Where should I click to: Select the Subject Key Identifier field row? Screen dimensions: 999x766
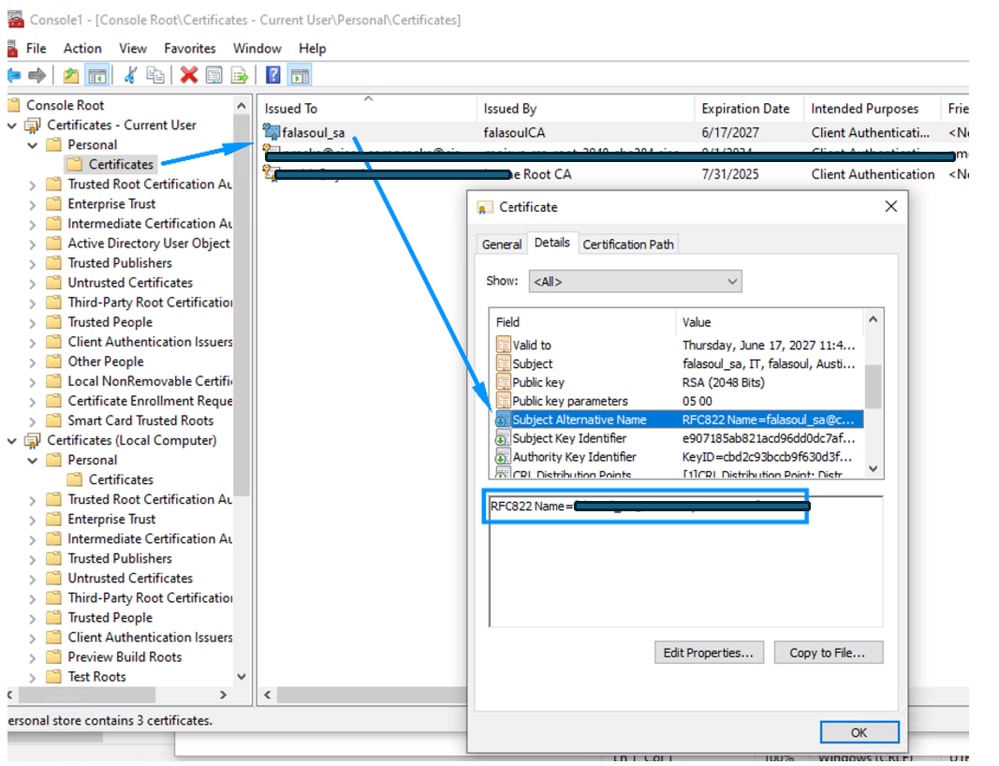coord(569,438)
